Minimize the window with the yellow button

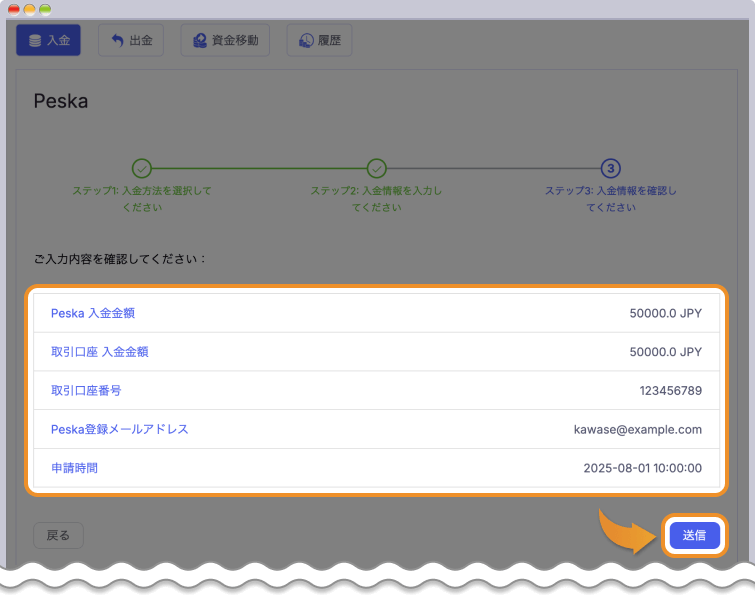tap(29, 9)
